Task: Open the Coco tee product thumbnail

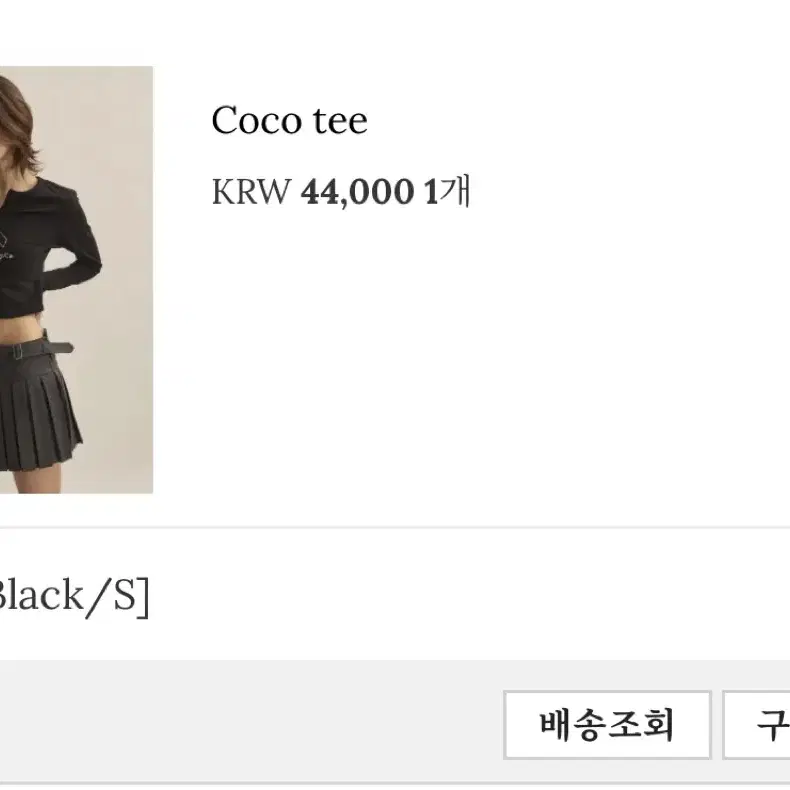Action: [76, 280]
